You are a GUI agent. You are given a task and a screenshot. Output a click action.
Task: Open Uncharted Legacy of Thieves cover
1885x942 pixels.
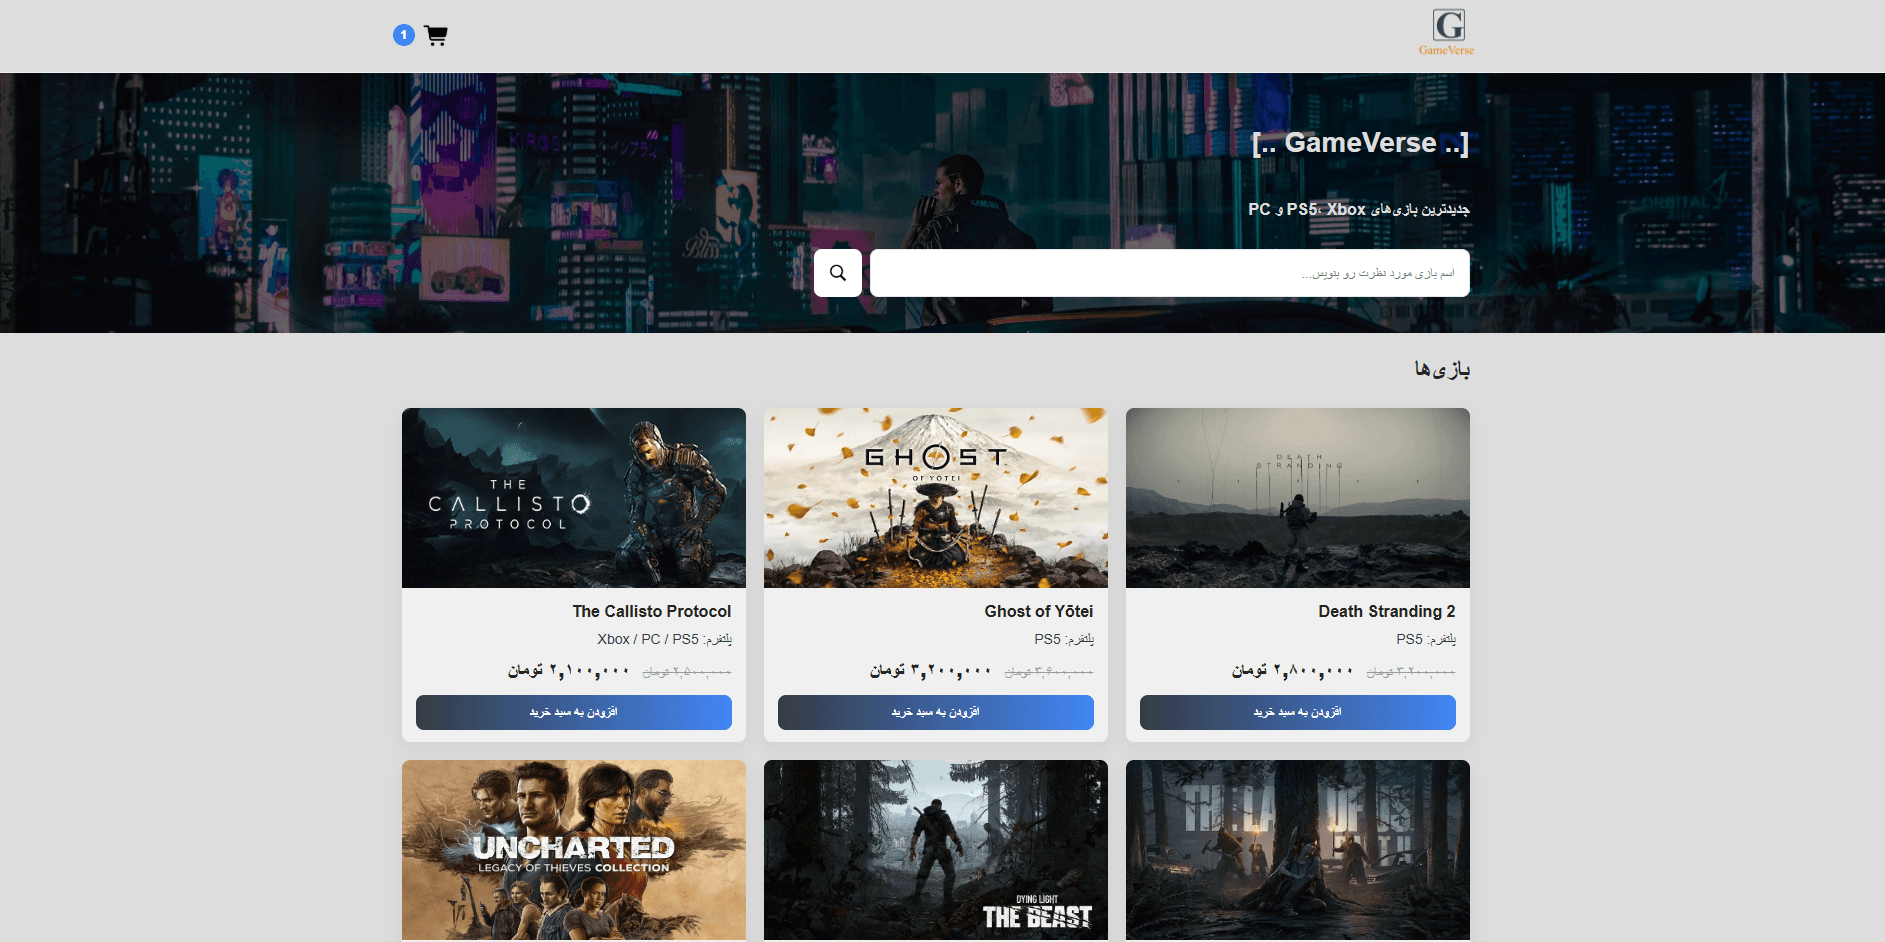[574, 850]
